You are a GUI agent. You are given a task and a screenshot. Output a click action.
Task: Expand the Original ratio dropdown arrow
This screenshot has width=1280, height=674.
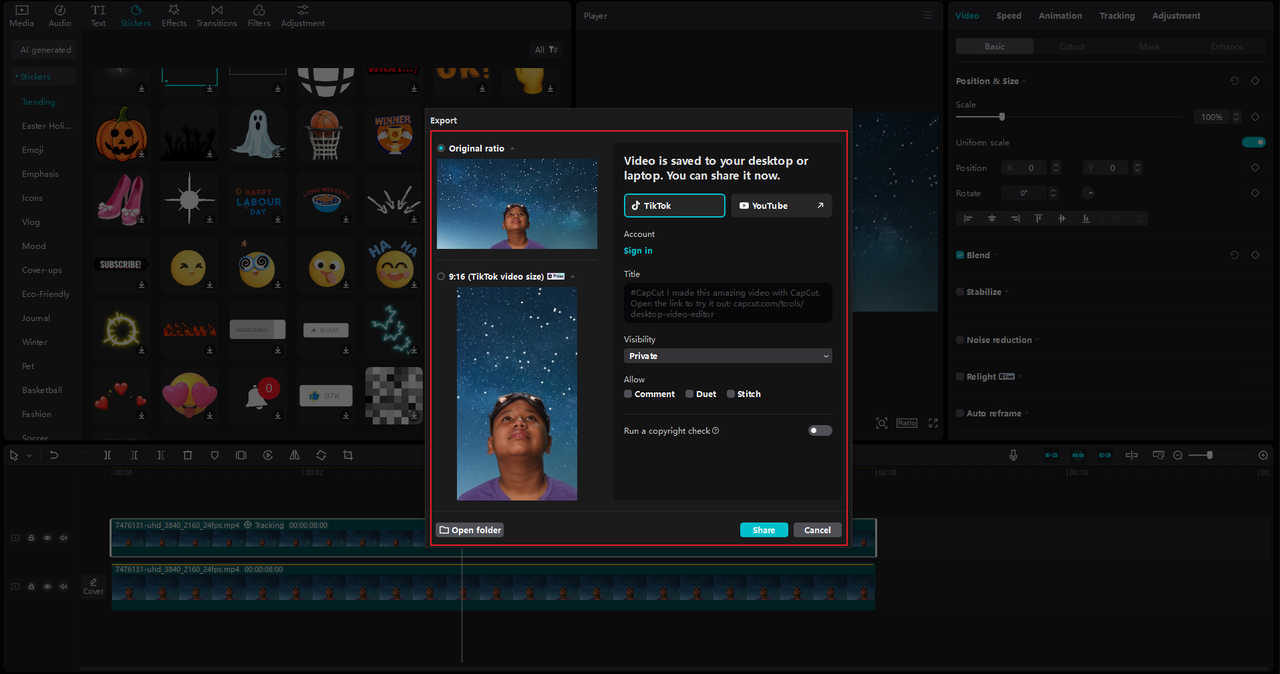pyautogui.click(x=513, y=149)
